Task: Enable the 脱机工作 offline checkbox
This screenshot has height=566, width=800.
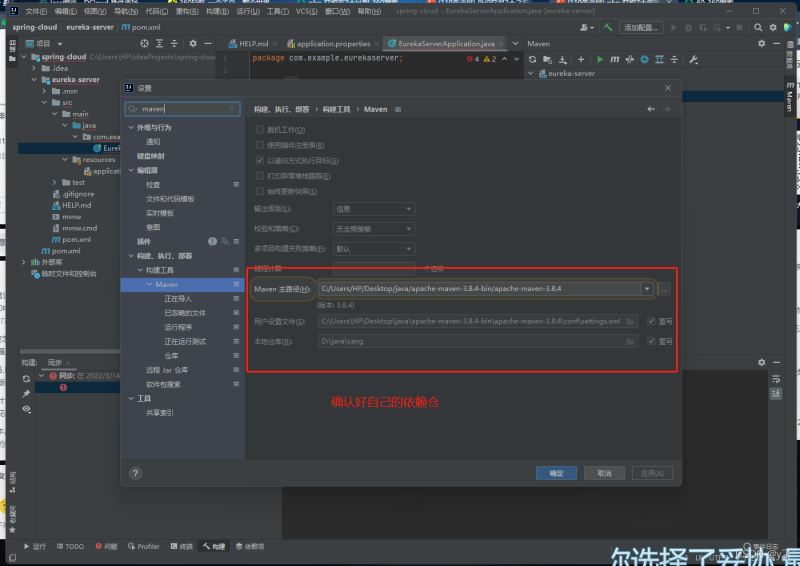Action: pyautogui.click(x=260, y=130)
